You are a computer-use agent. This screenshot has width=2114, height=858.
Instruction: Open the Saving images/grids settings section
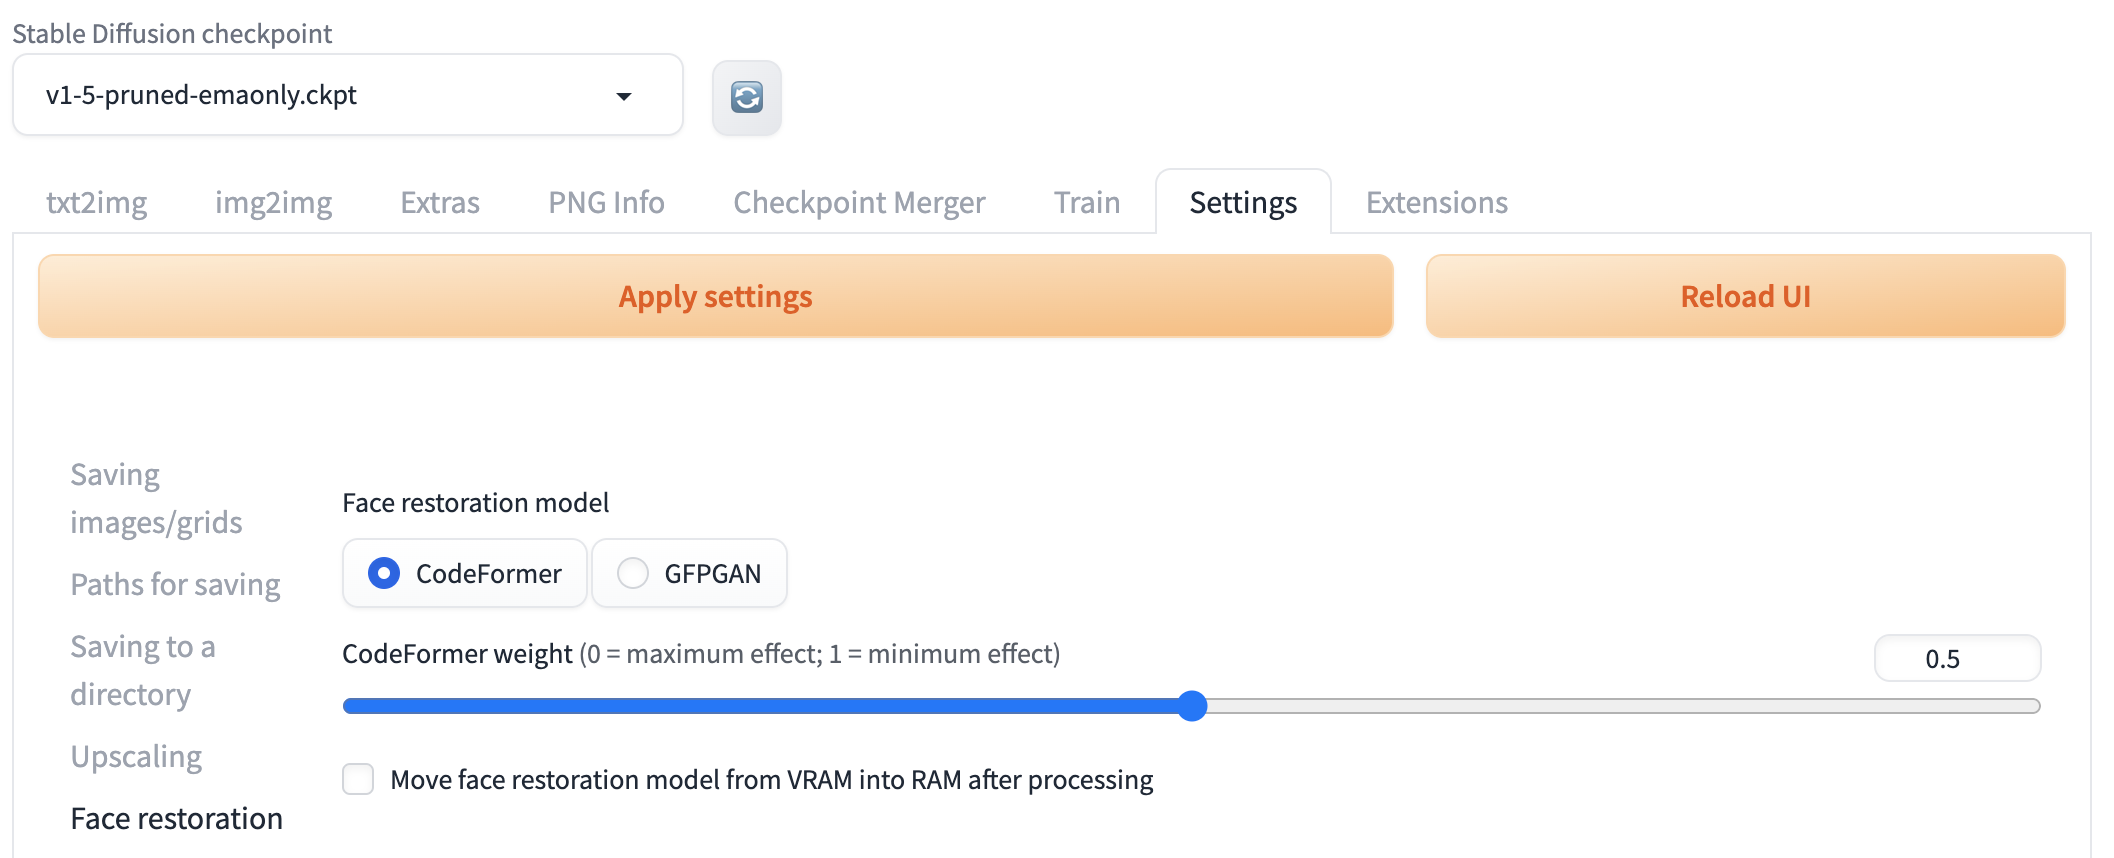click(x=156, y=498)
